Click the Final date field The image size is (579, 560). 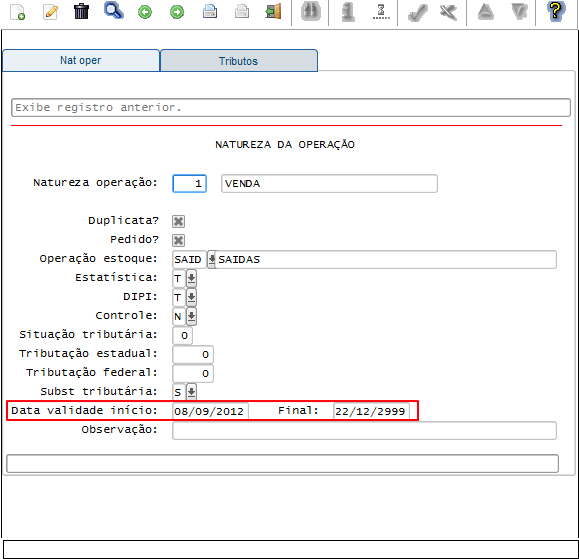point(371,411)
